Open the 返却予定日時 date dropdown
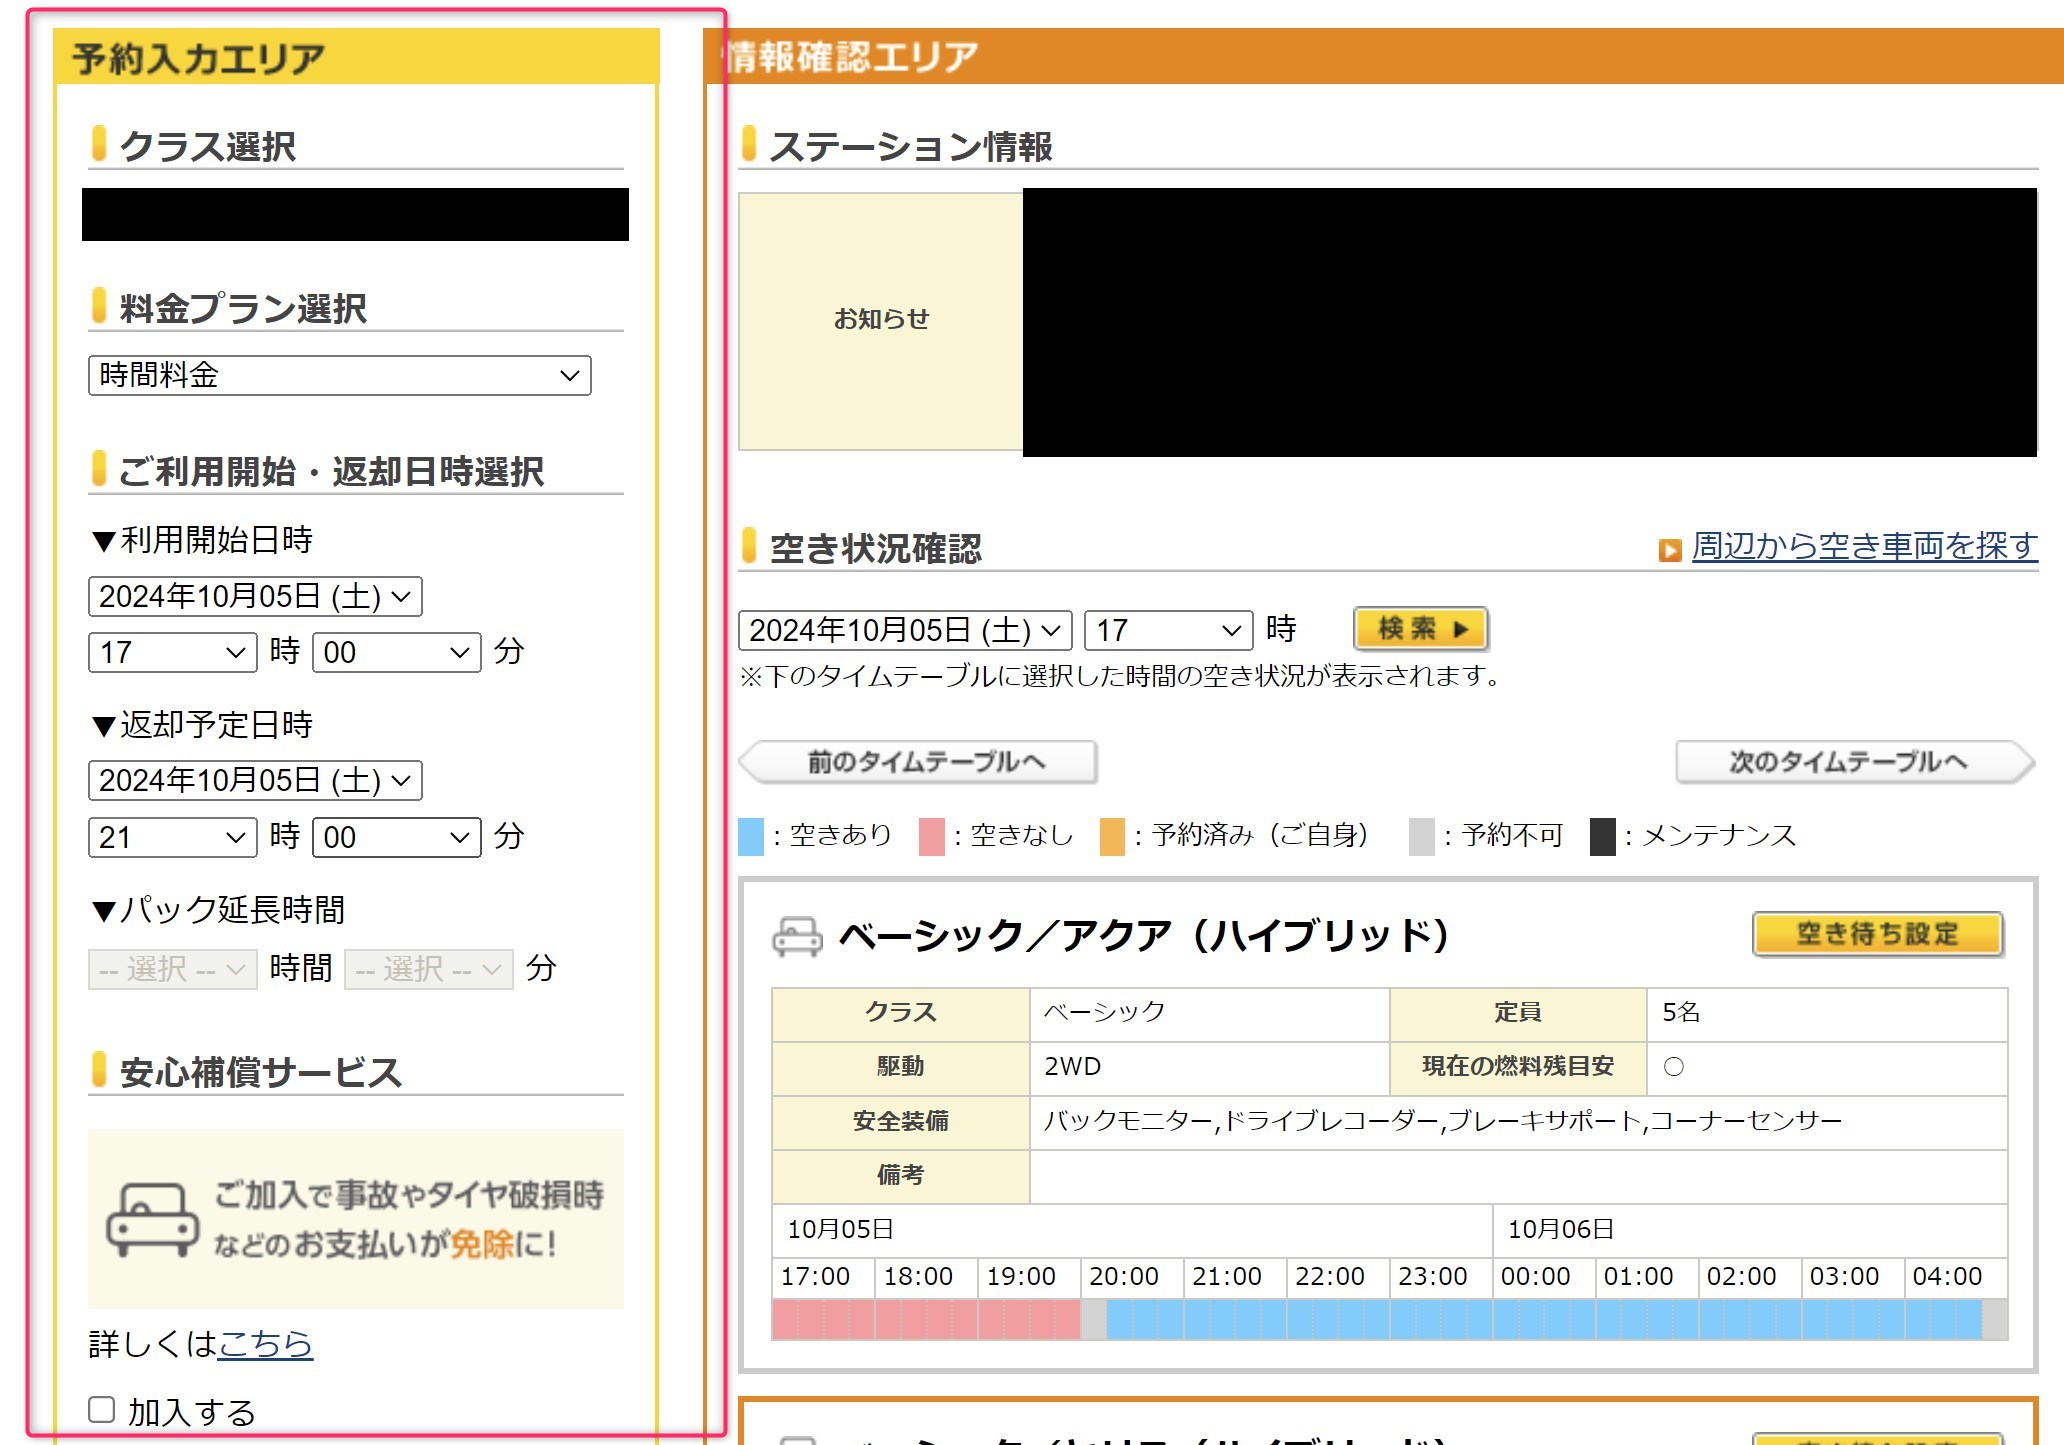Screen dimensions: 2064x1445 coord(255,780)
